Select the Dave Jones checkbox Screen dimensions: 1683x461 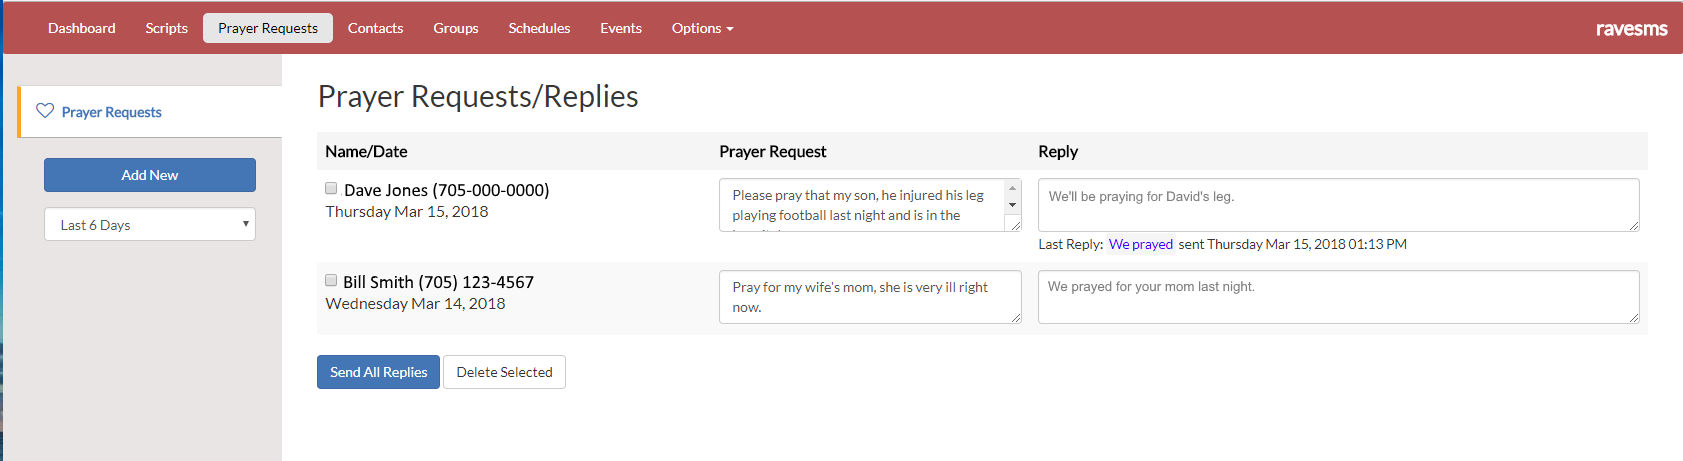point(331,188)
